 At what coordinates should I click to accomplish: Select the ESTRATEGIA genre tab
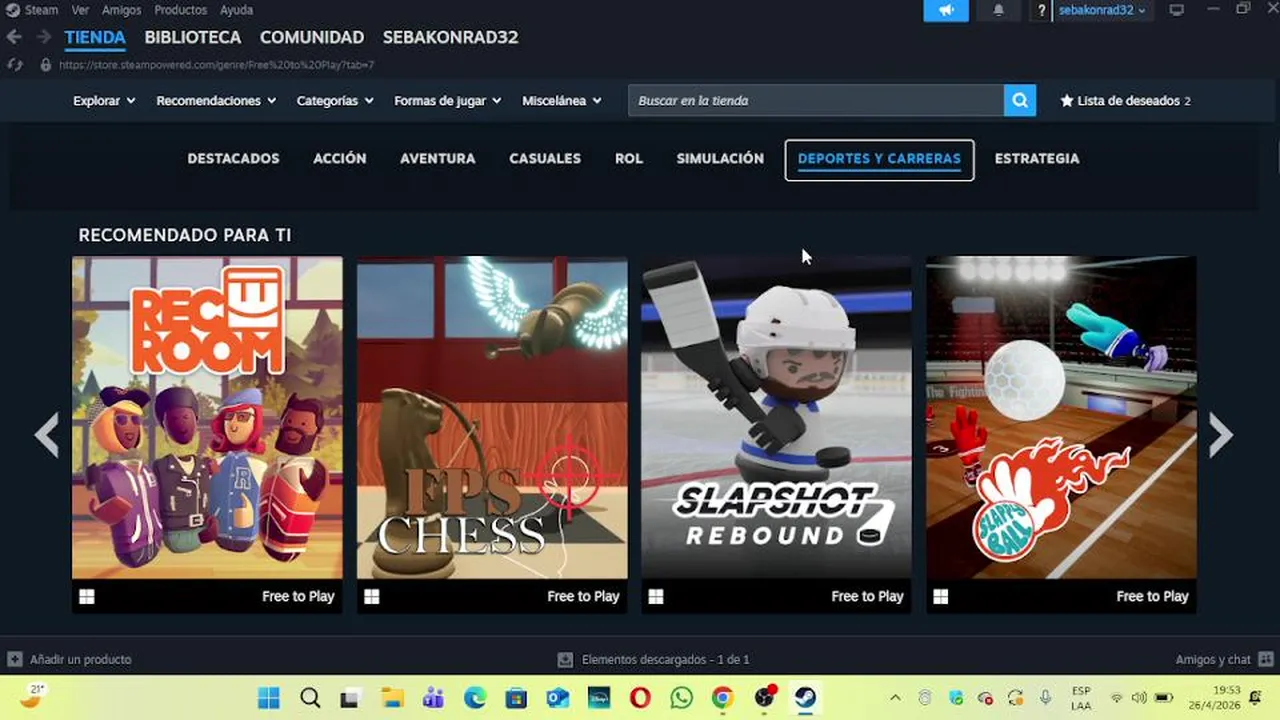click(x=1037, y=158)
